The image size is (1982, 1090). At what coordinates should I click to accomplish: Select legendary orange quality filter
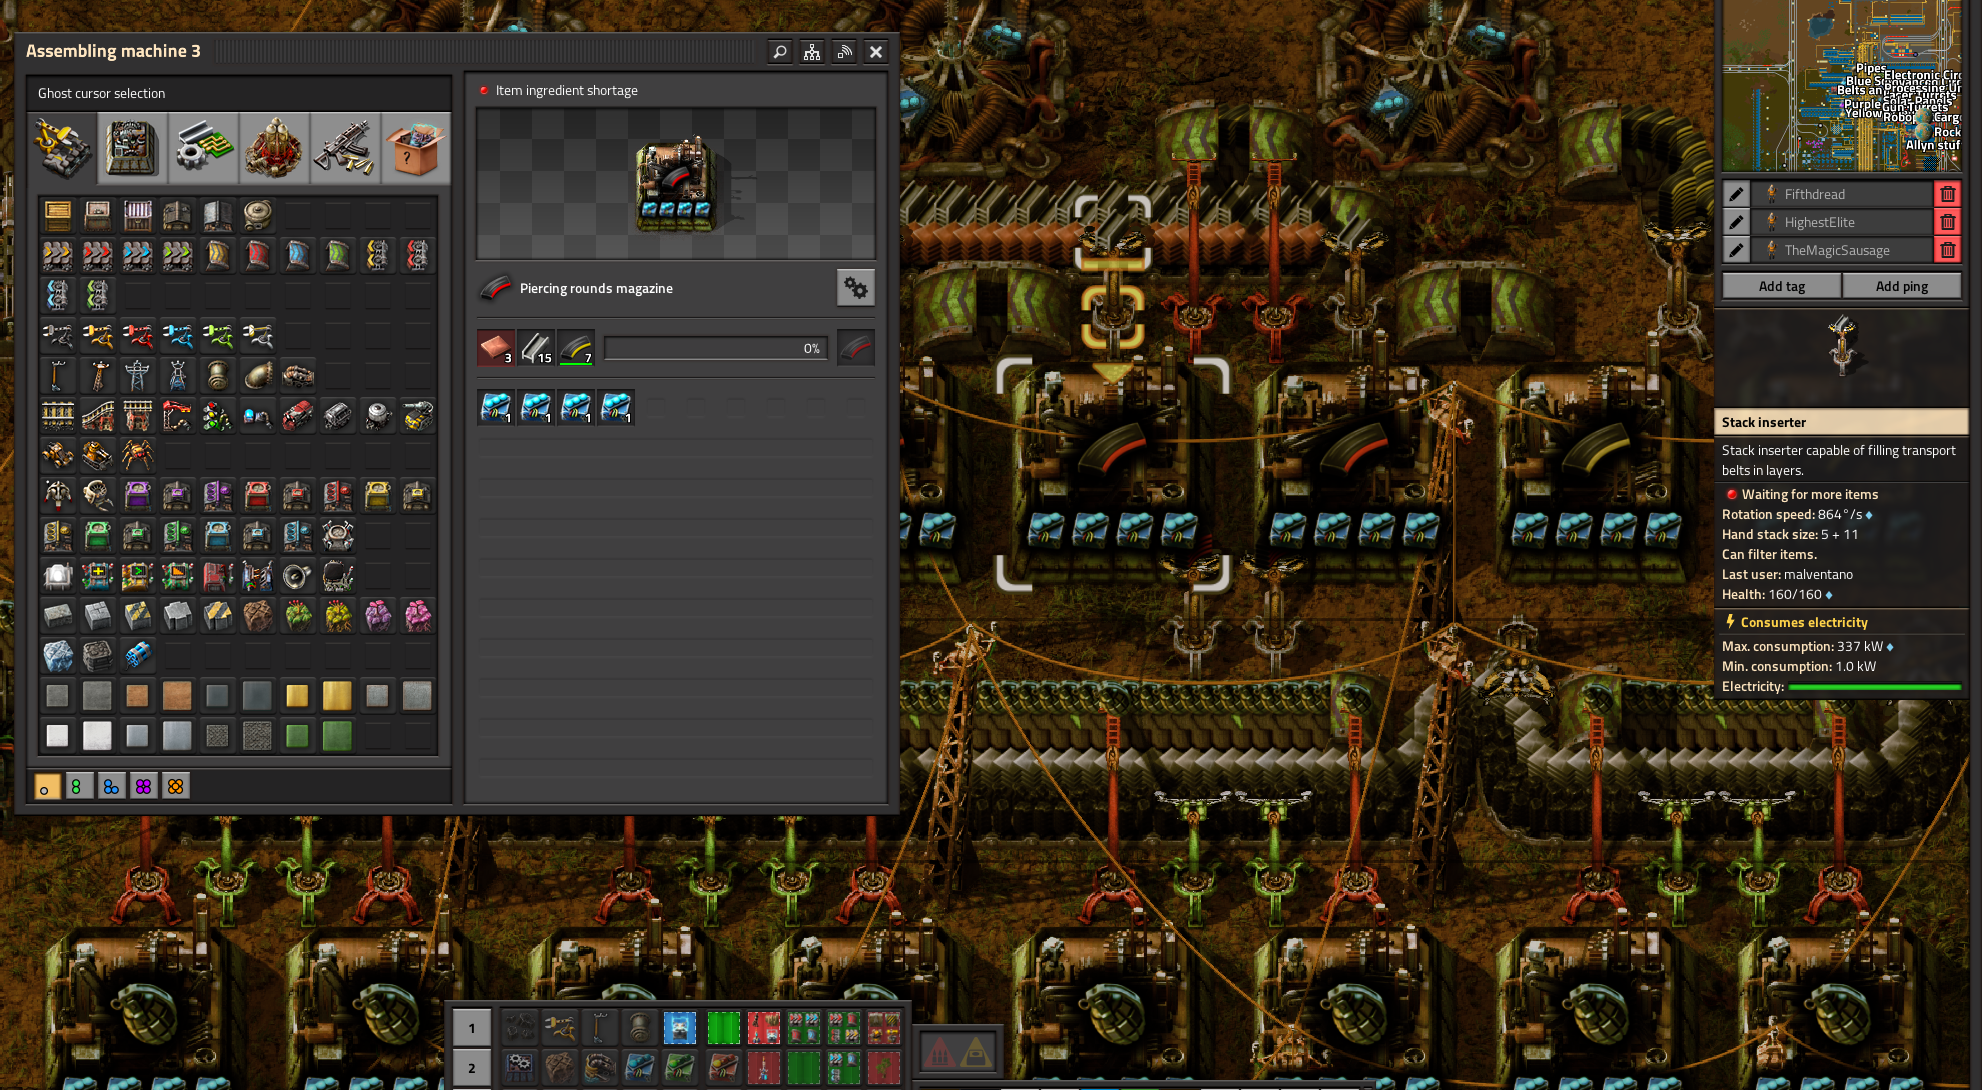click(x=175, y=786)
